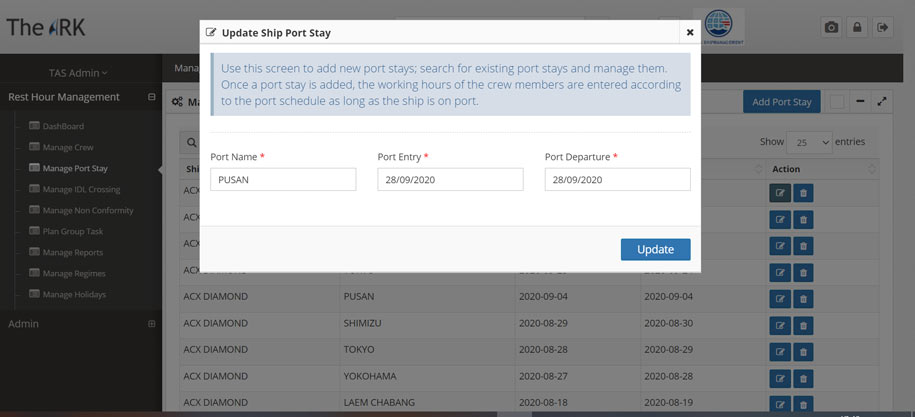The height and width of the screenshot is (417, 915).
Task: Open Manage Crew in the sidebar
Action: [x=61, y=147]
